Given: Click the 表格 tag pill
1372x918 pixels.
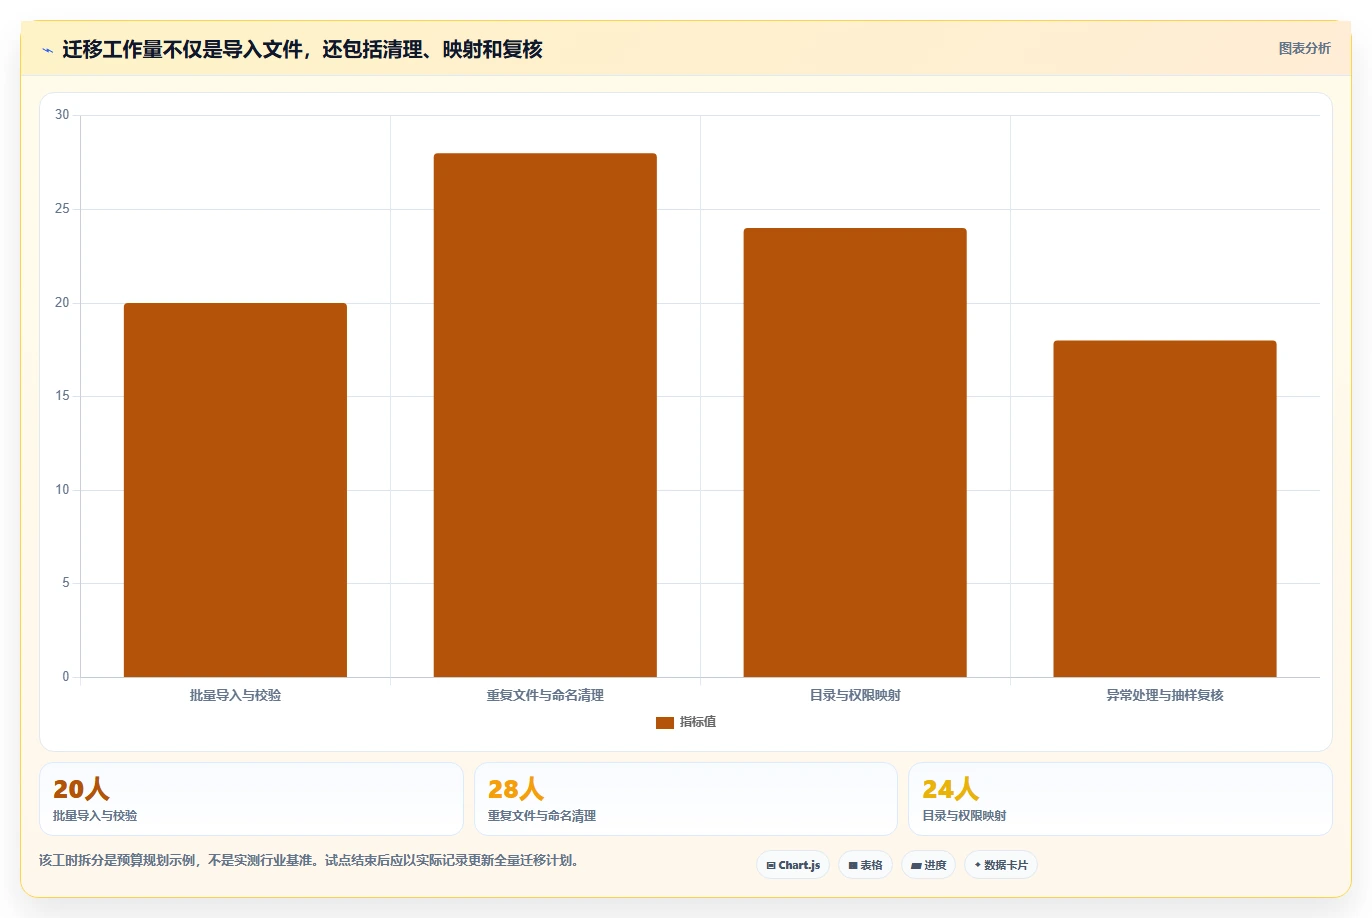Looking at the screenshot, I should click(865, 865).
